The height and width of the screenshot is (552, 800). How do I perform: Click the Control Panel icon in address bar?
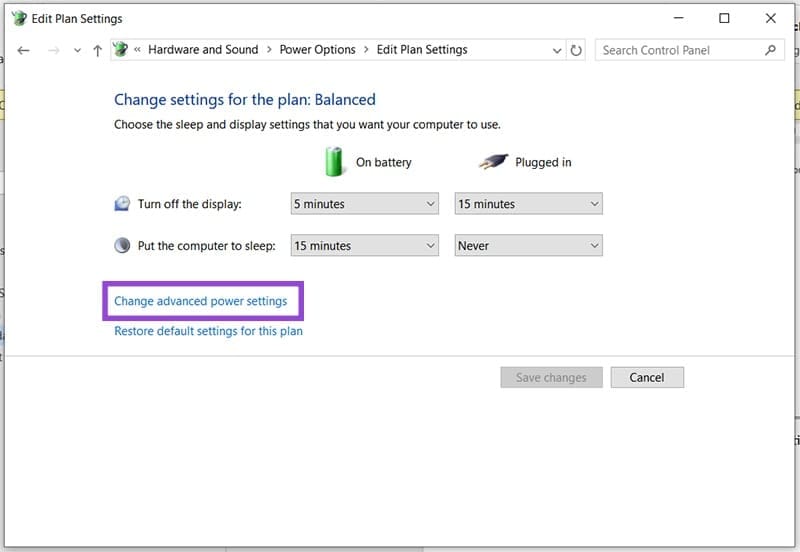[121, 49]
